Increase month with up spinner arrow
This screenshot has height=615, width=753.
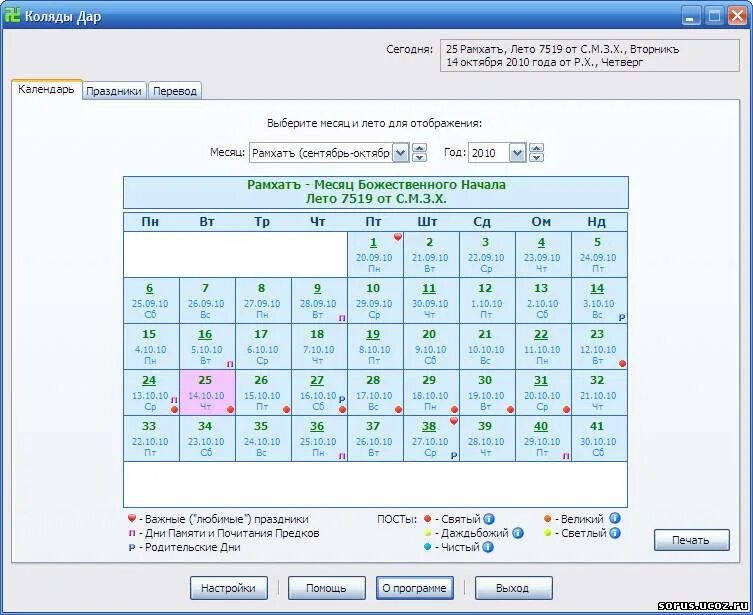[x=419, y=148]
